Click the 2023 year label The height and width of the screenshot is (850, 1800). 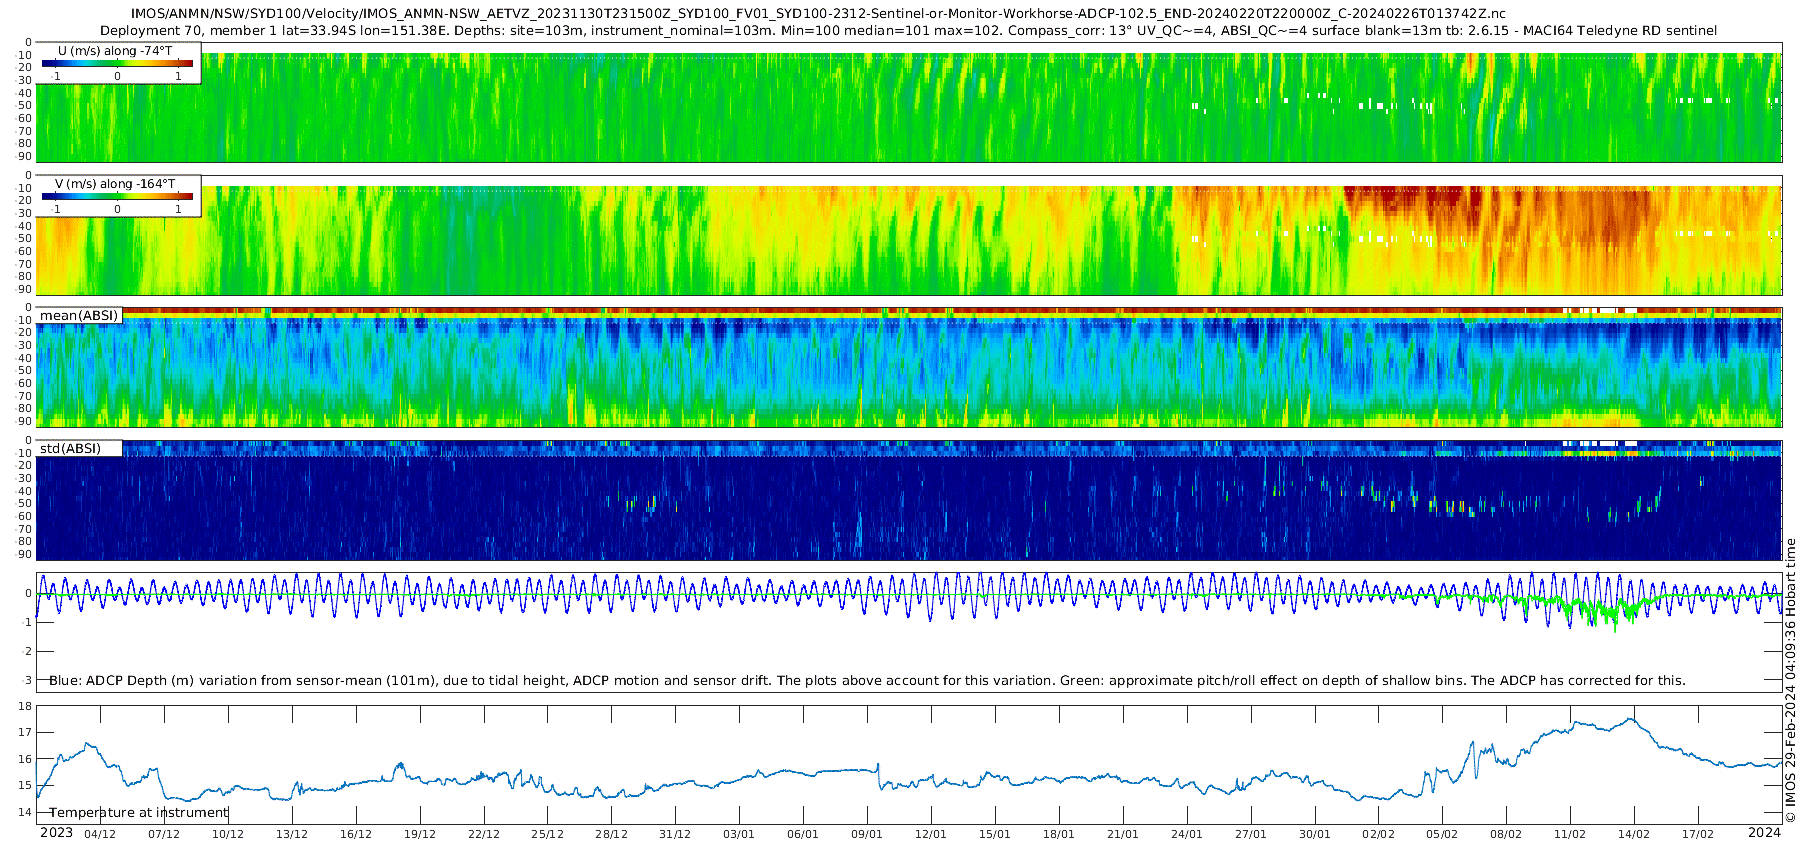click(x=56, y=833)
